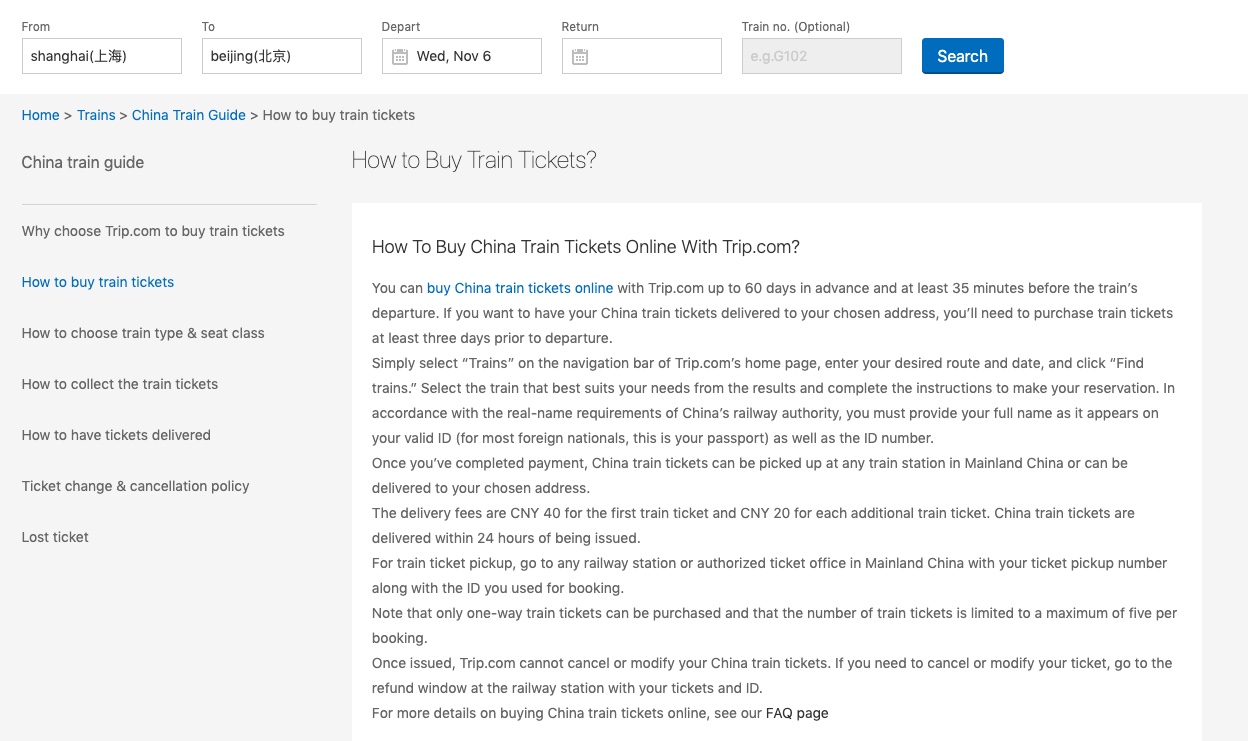Viewport: 1248px width, 741px height.
Task: Edit the From station field
Action: coord(102,56)
